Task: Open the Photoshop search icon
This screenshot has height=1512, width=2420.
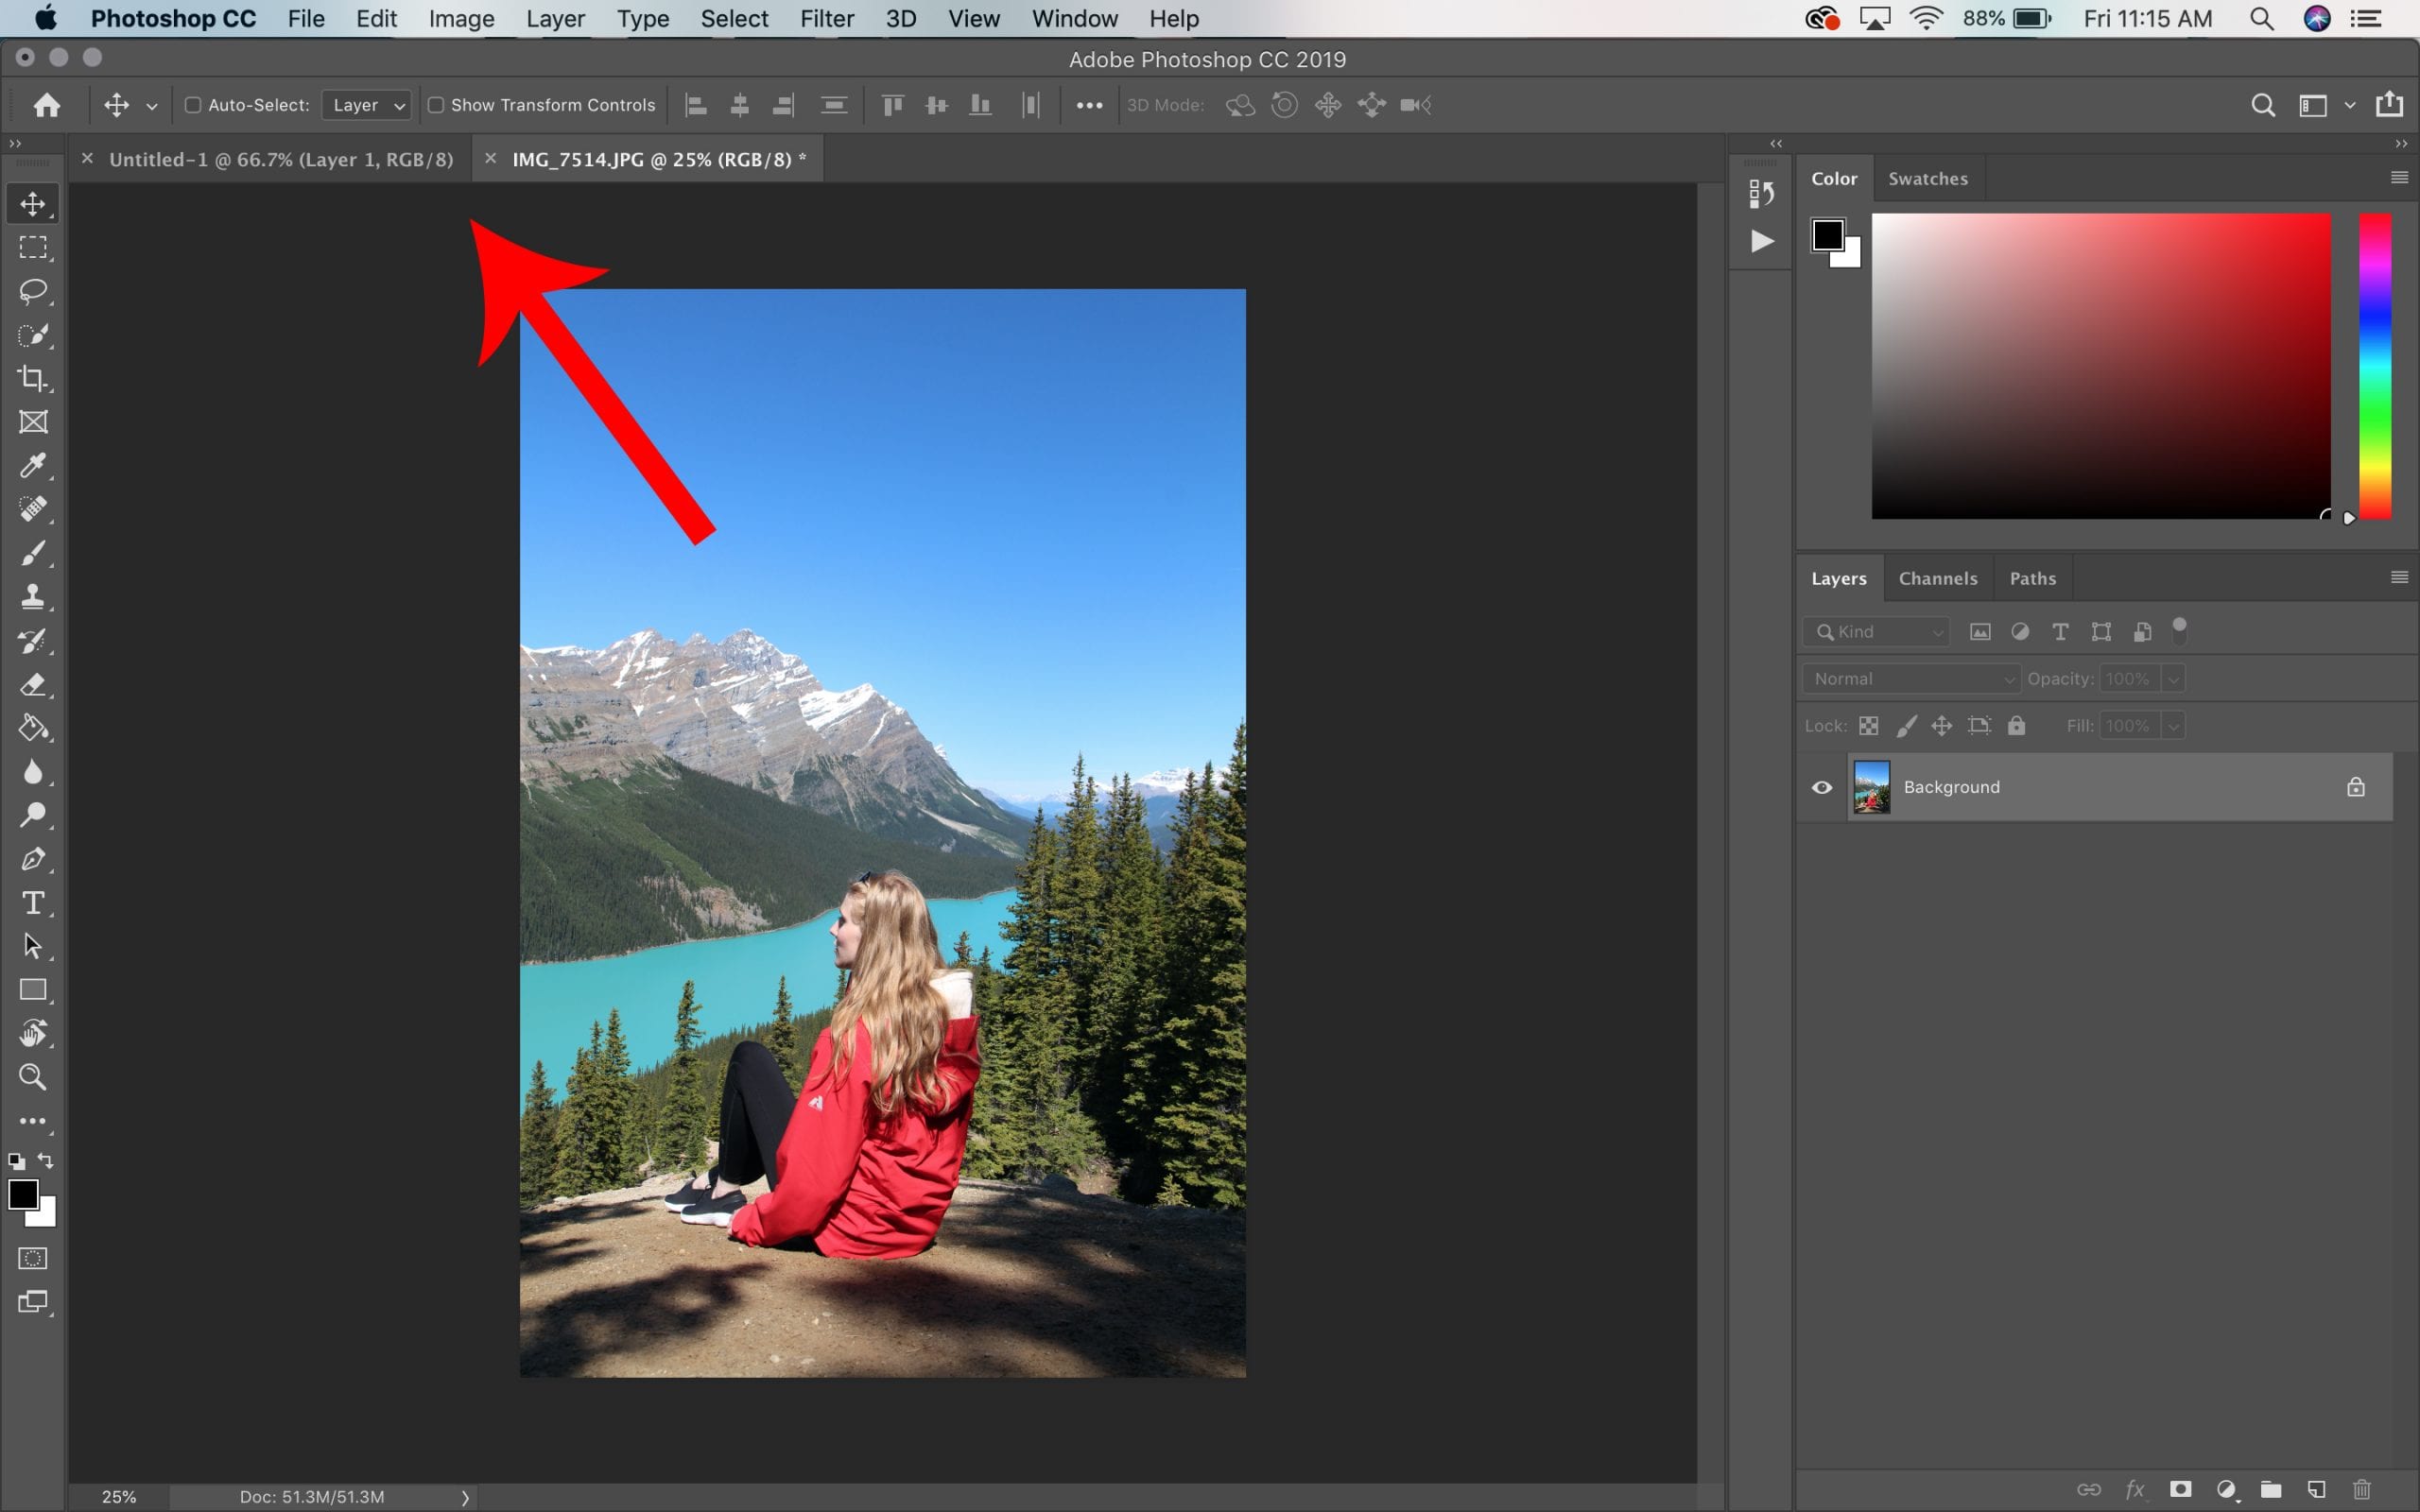Action: click(2263, 105)
